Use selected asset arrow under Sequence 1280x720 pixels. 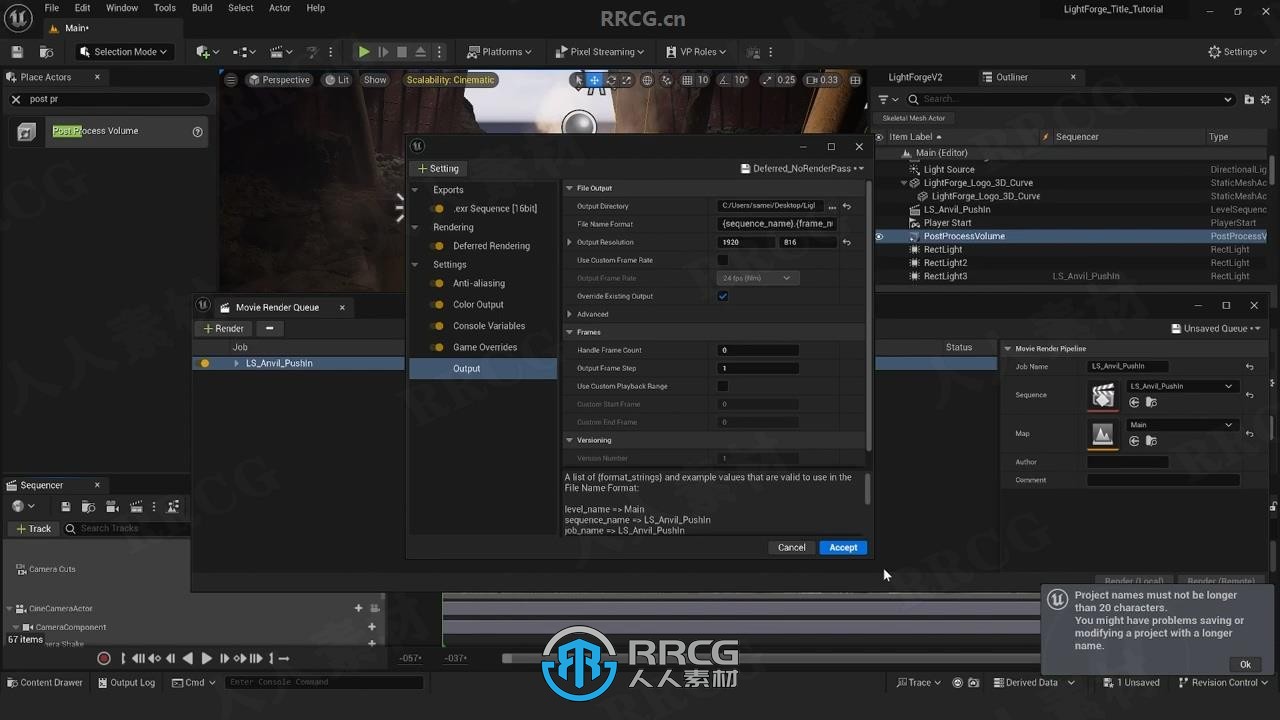[x=1134, y=402]
